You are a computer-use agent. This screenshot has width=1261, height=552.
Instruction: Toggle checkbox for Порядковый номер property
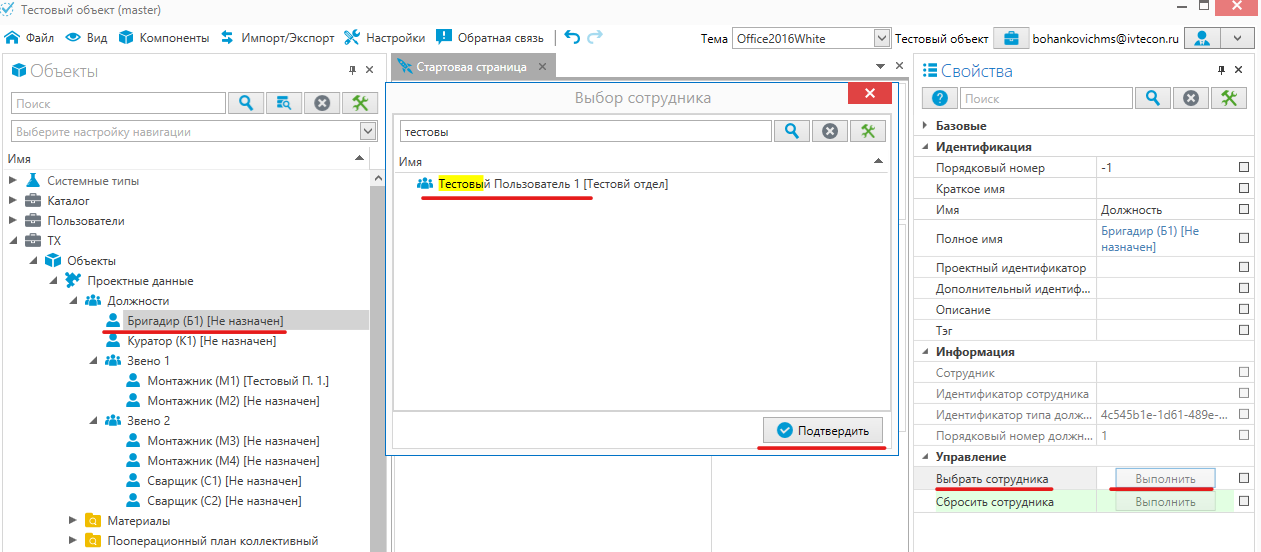(x=1244, y=168)
